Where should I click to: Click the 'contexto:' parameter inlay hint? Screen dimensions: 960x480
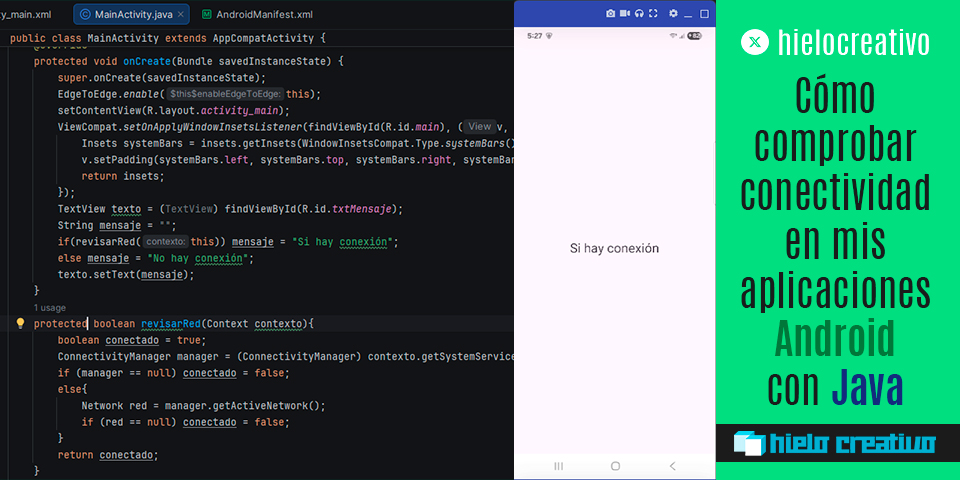[166, 242]
